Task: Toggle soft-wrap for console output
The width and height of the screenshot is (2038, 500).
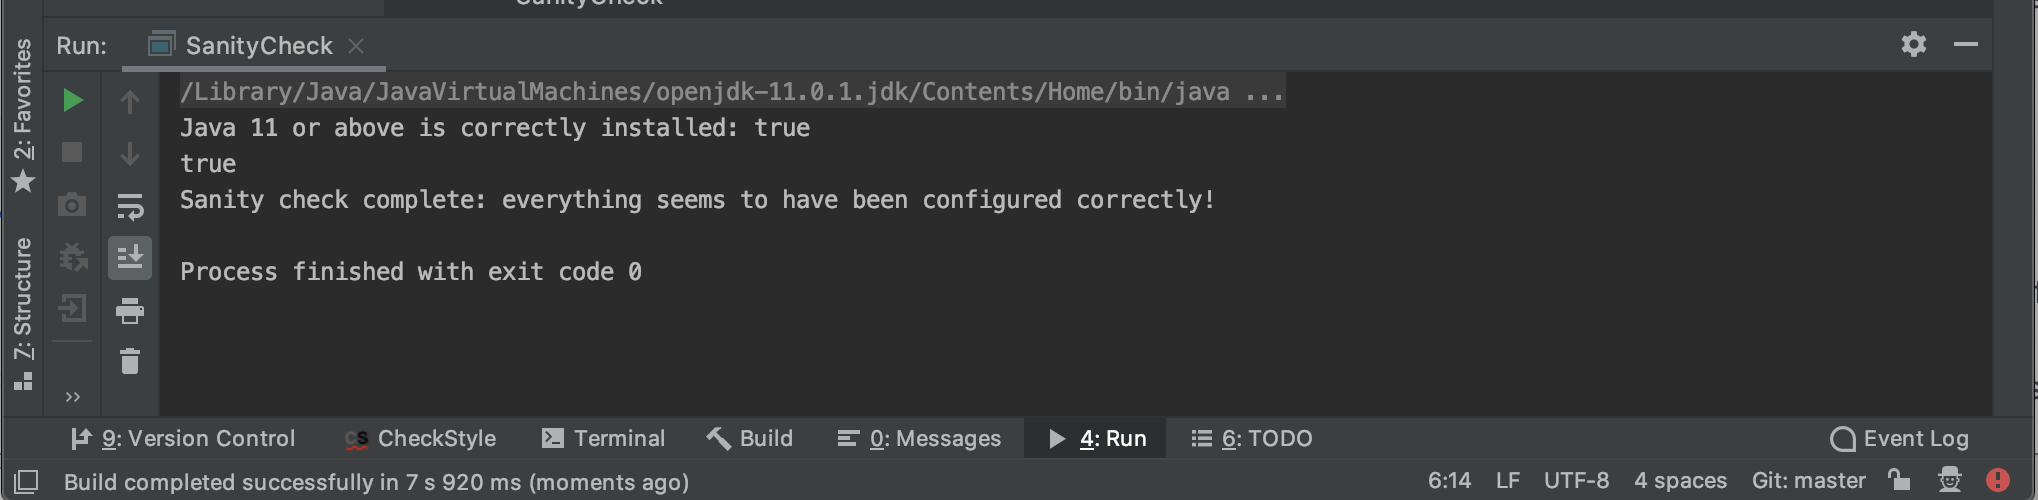Action: click(130, 206)
